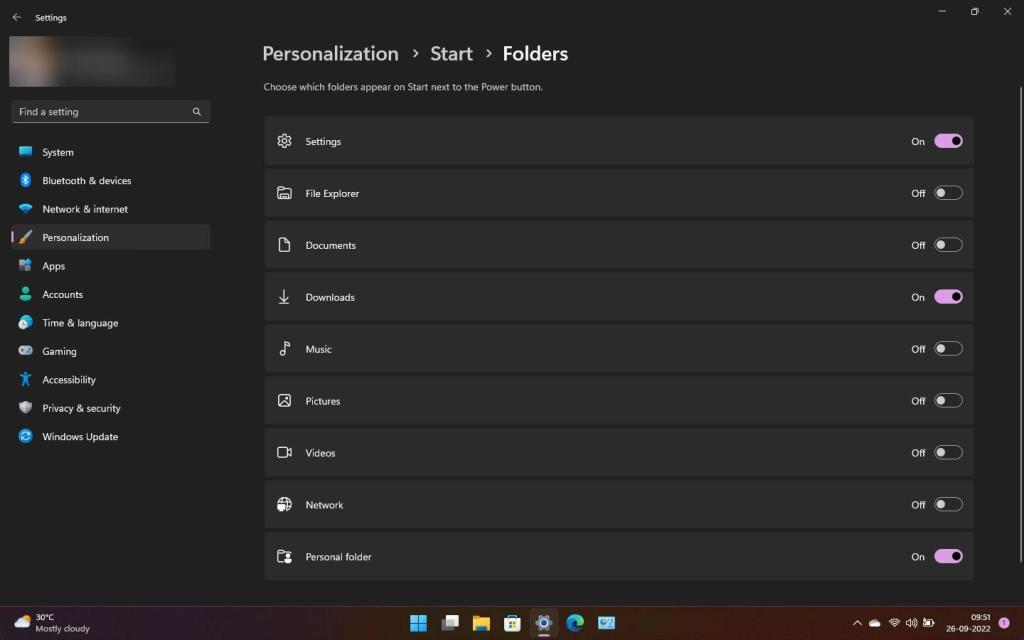
Task: Open Microsoft Store from the taskbar
Action: [513, 623]
